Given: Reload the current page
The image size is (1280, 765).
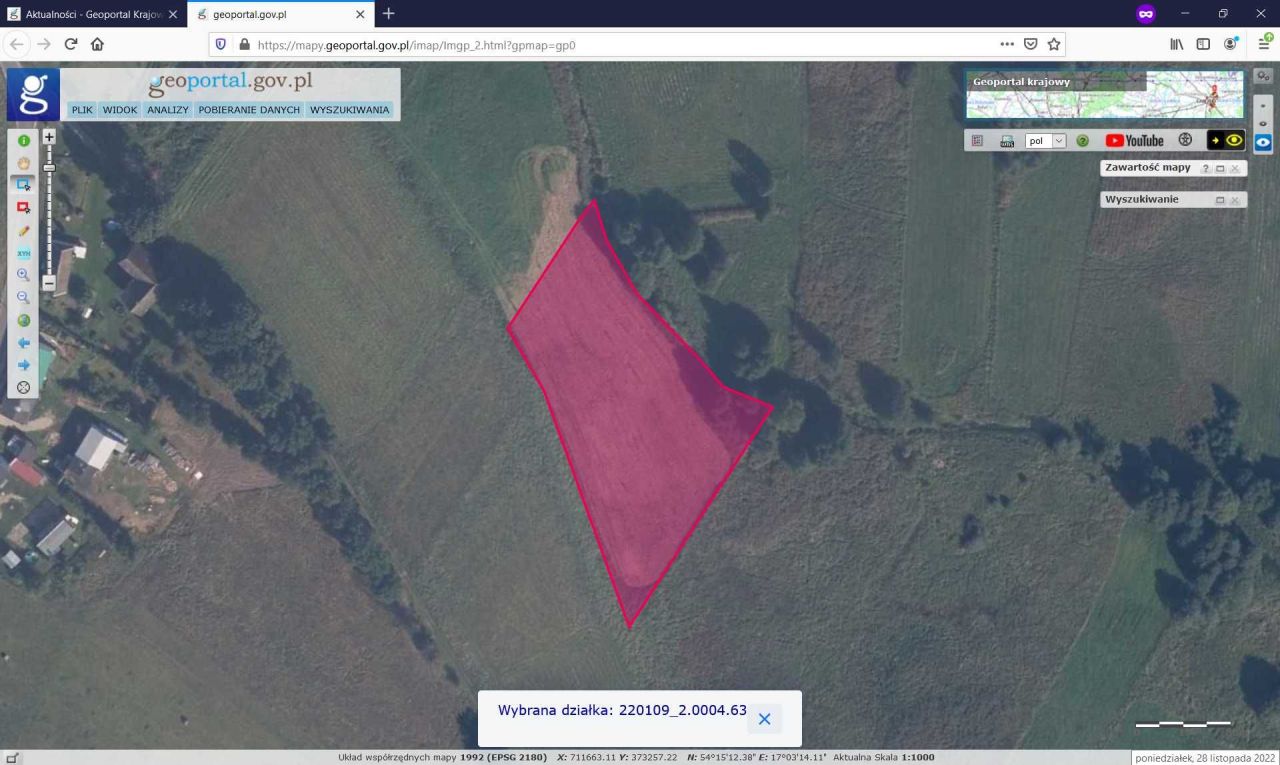Looking at the screenshot, I should click(71, 44).
